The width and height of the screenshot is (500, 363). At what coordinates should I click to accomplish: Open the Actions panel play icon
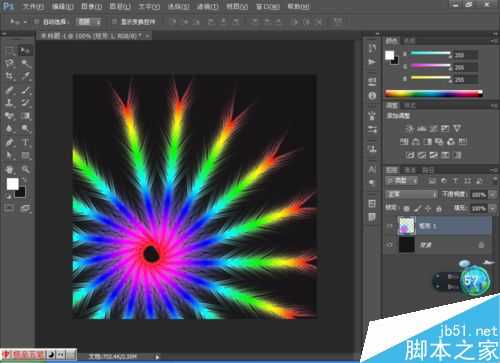tap(372, 62)
